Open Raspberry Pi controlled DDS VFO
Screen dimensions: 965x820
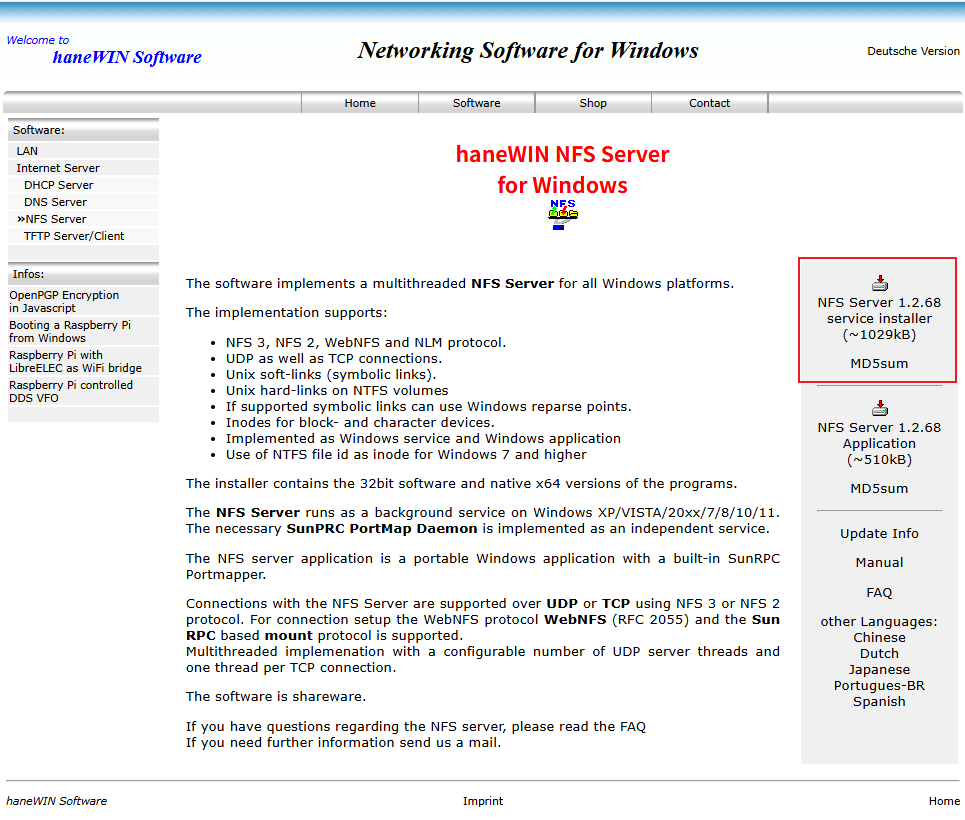[83, 392]
